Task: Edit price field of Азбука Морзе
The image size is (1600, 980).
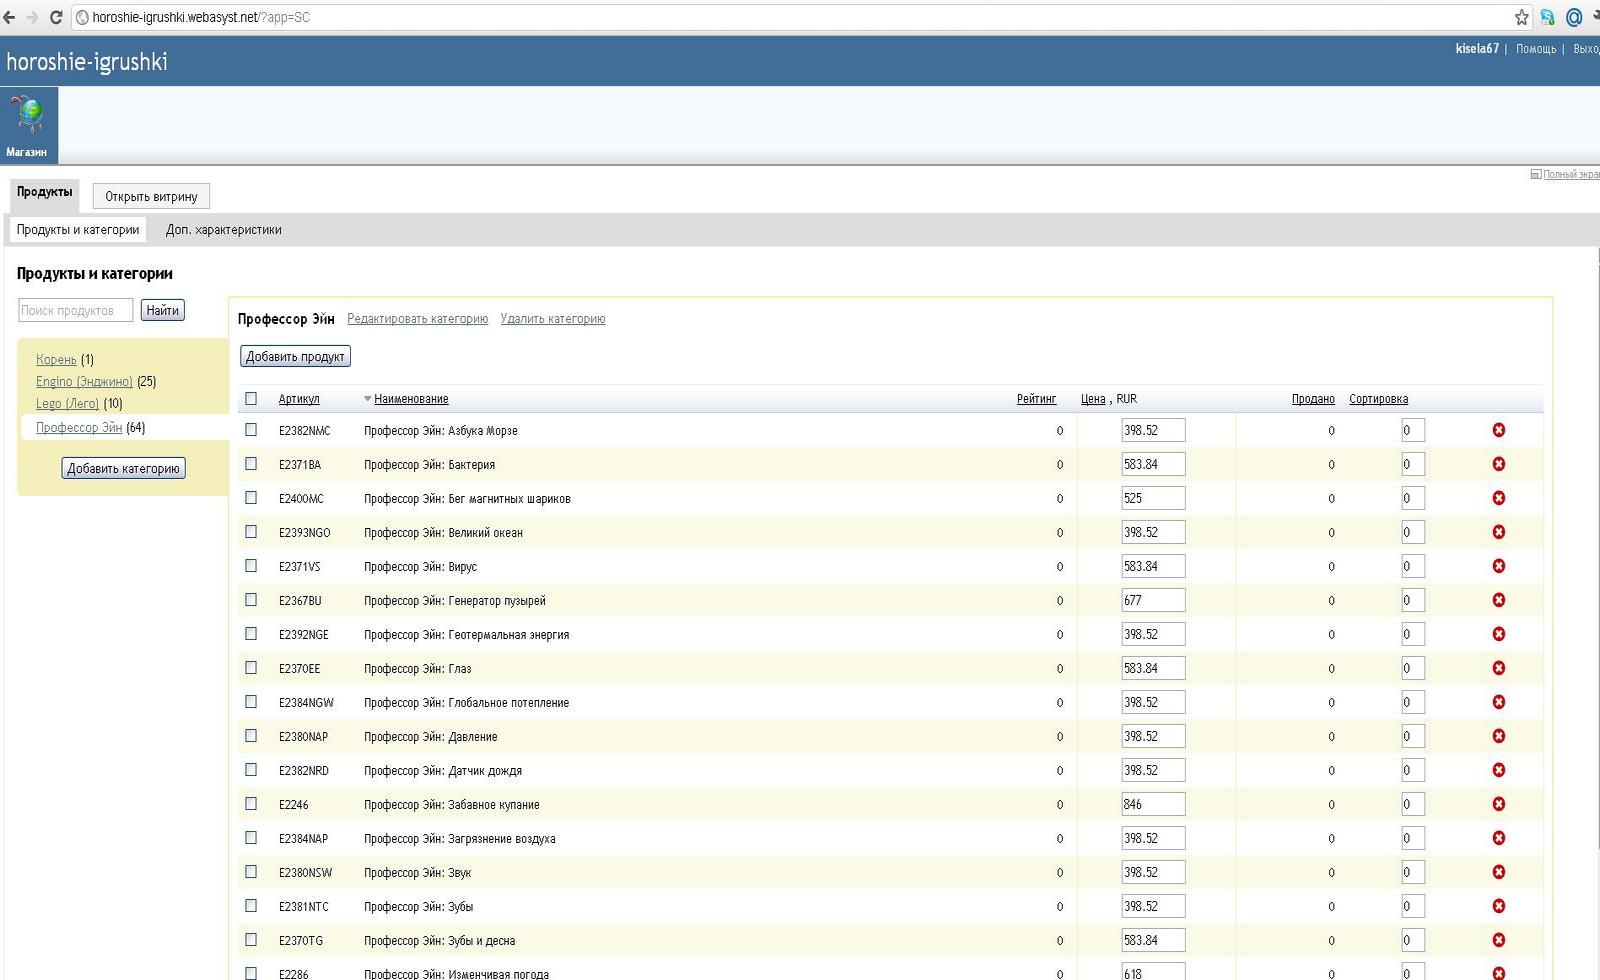Action: 1153,430
